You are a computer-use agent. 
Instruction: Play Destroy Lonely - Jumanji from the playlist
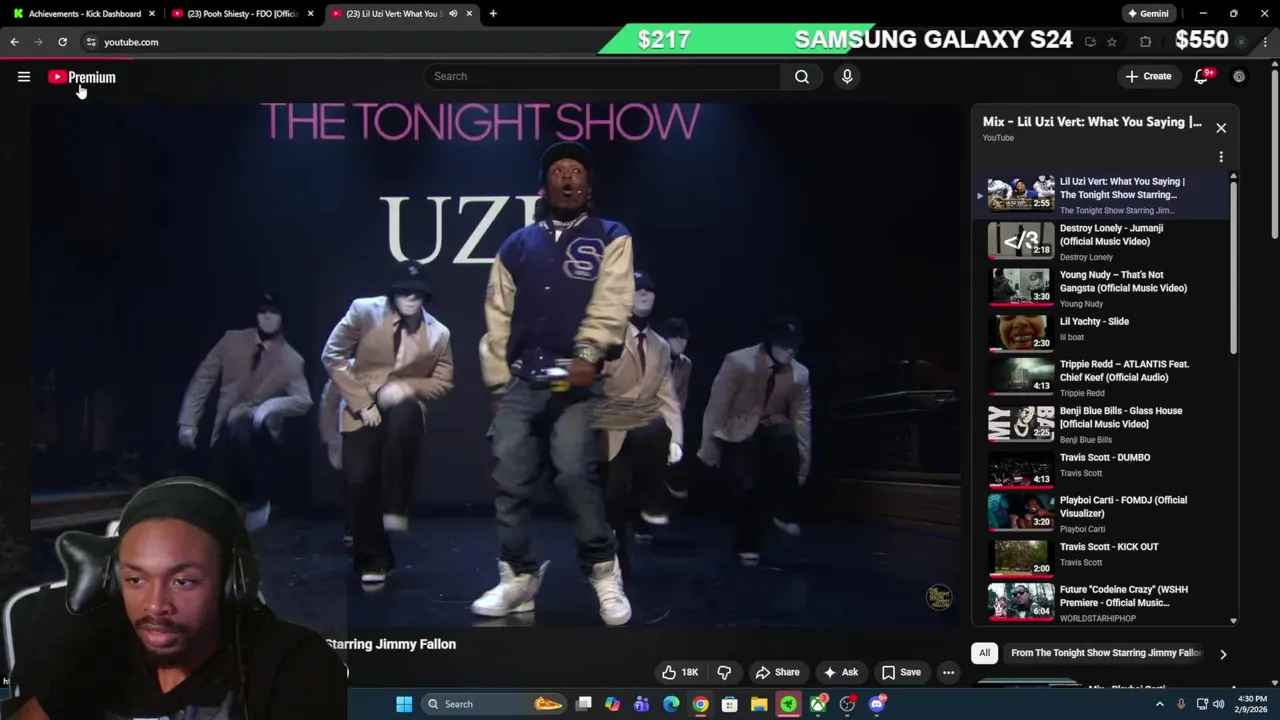click(x=1102, y=242)
